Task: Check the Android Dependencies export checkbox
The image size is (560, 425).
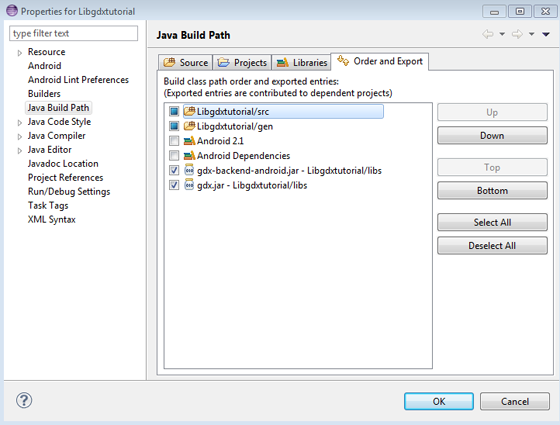Action: tap(174, 155)
